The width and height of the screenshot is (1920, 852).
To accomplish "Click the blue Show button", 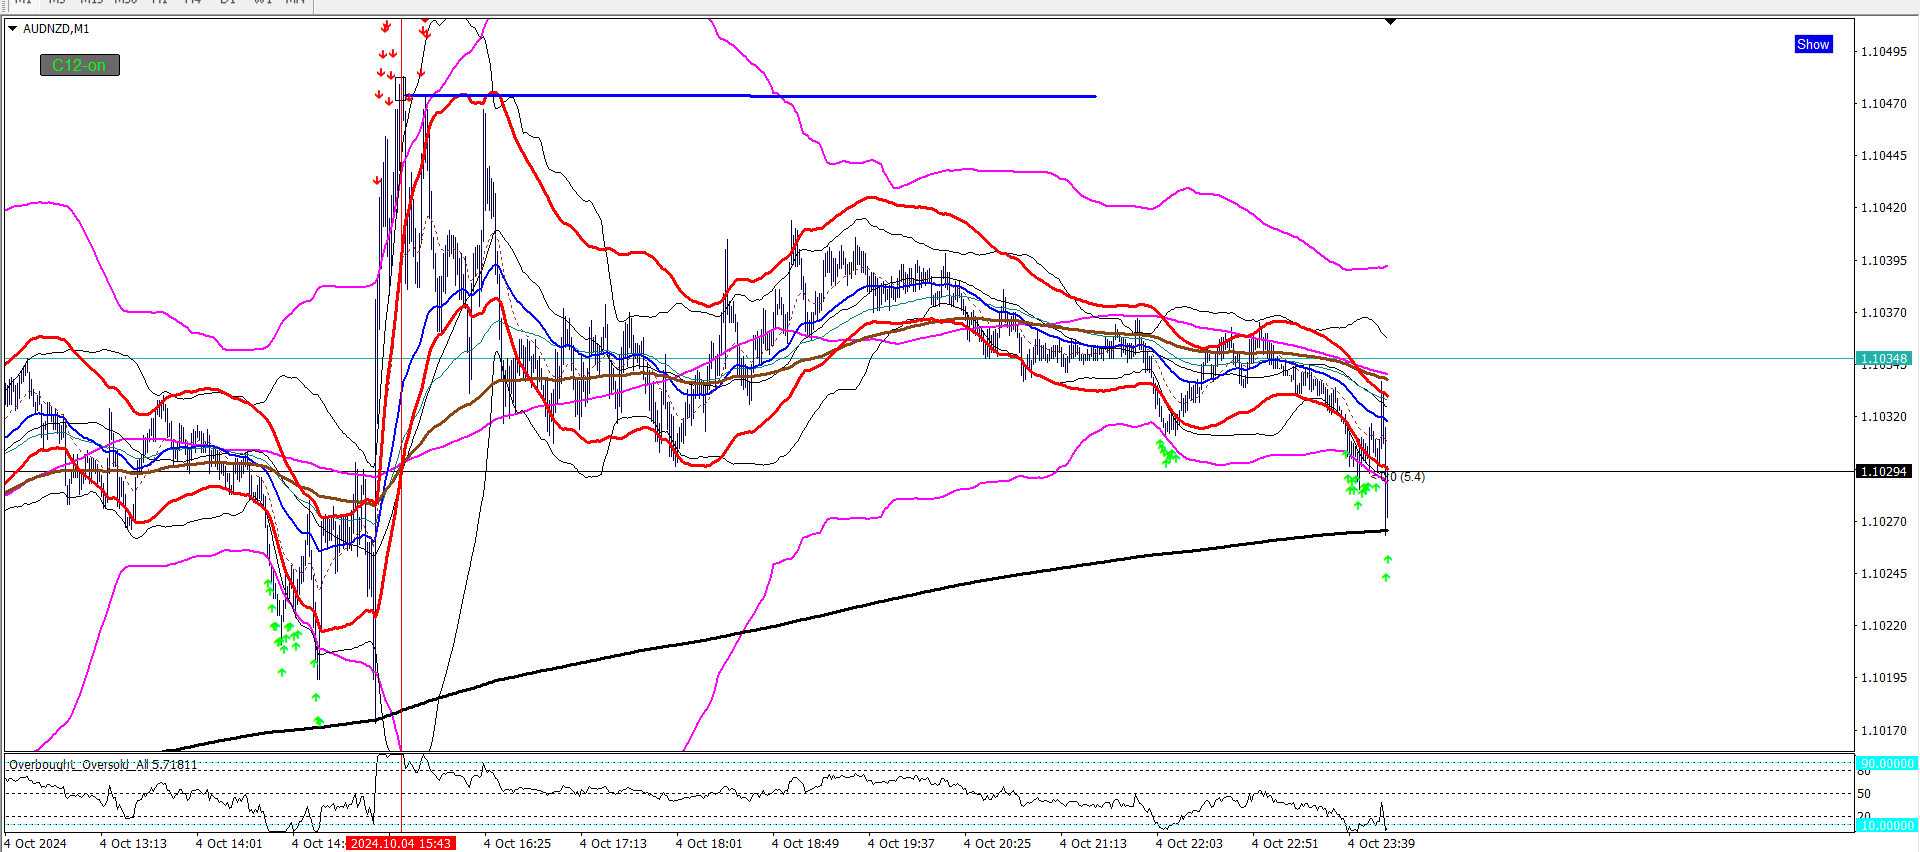I will pyautogui.click(x=1813, y=44).
